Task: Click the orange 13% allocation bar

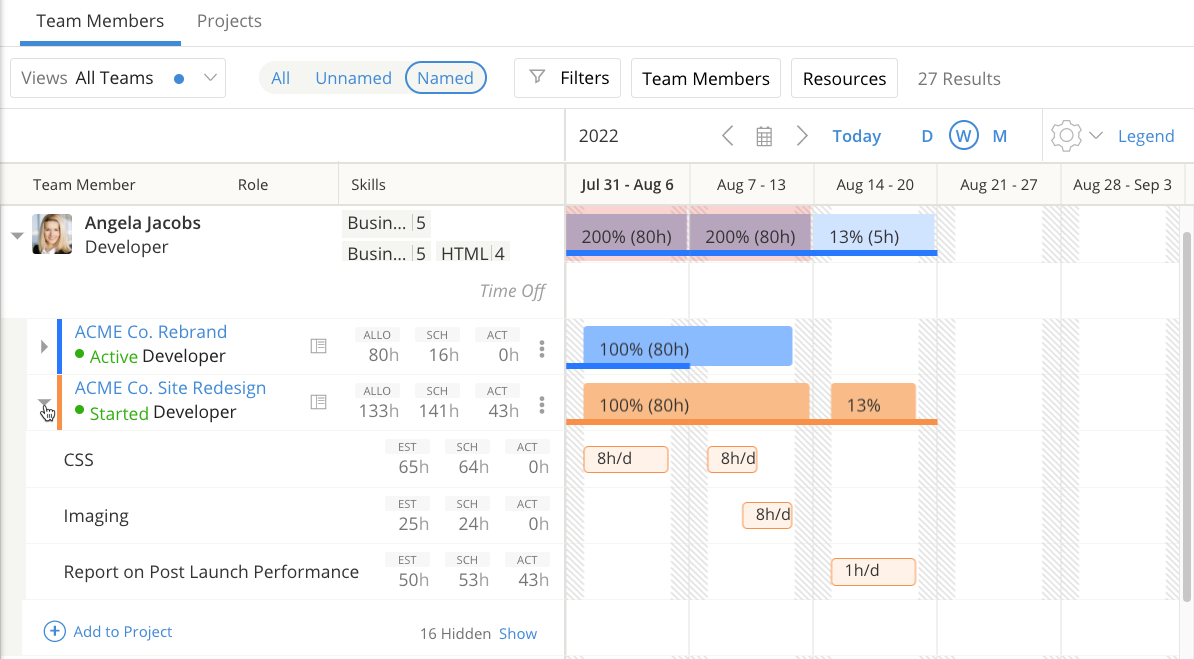Action: [872, 404]
